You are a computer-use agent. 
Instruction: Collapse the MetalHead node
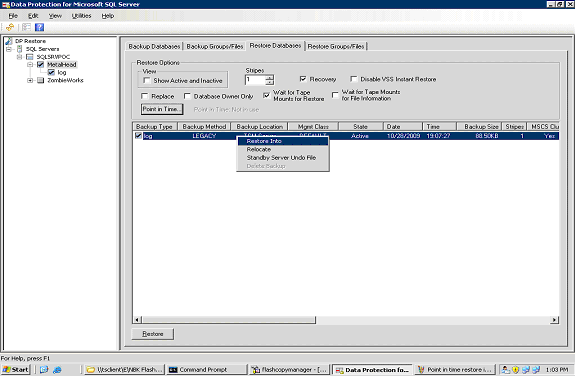pyautogui.click(x=30, y=65)
